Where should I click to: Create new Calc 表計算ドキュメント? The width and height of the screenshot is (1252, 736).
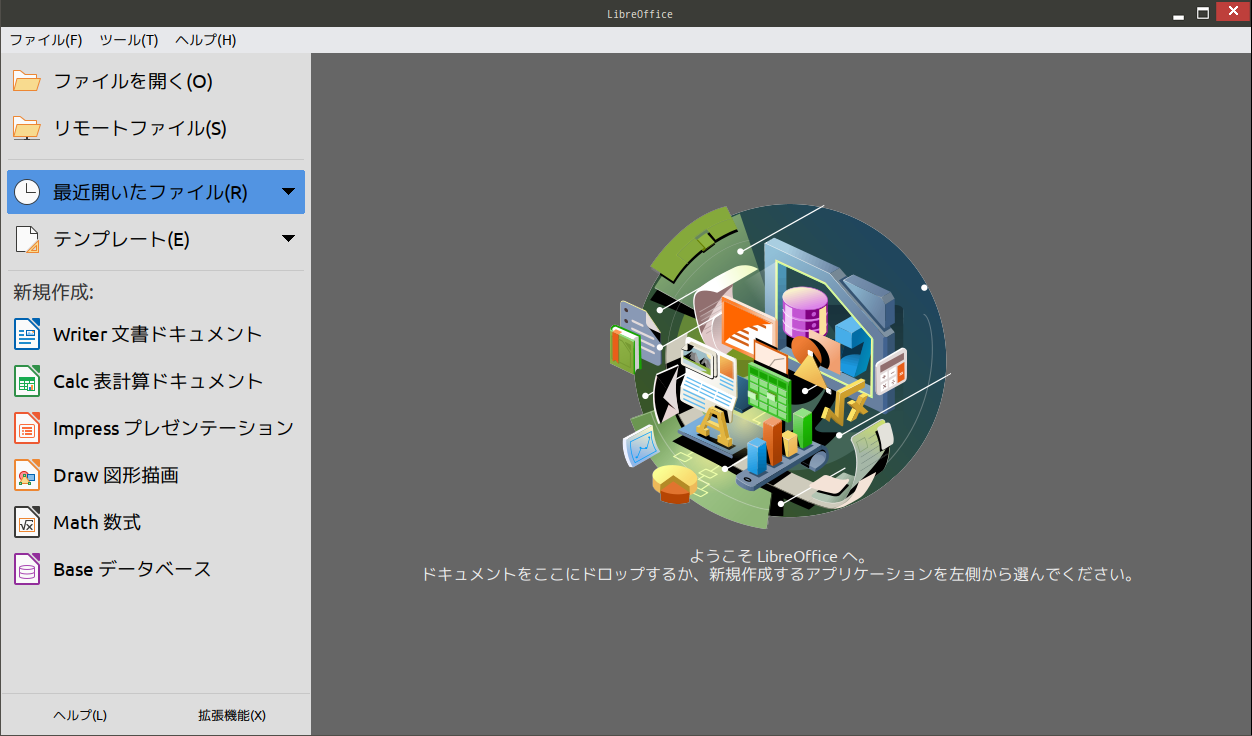pyautogui.click(x=156, y=381)
